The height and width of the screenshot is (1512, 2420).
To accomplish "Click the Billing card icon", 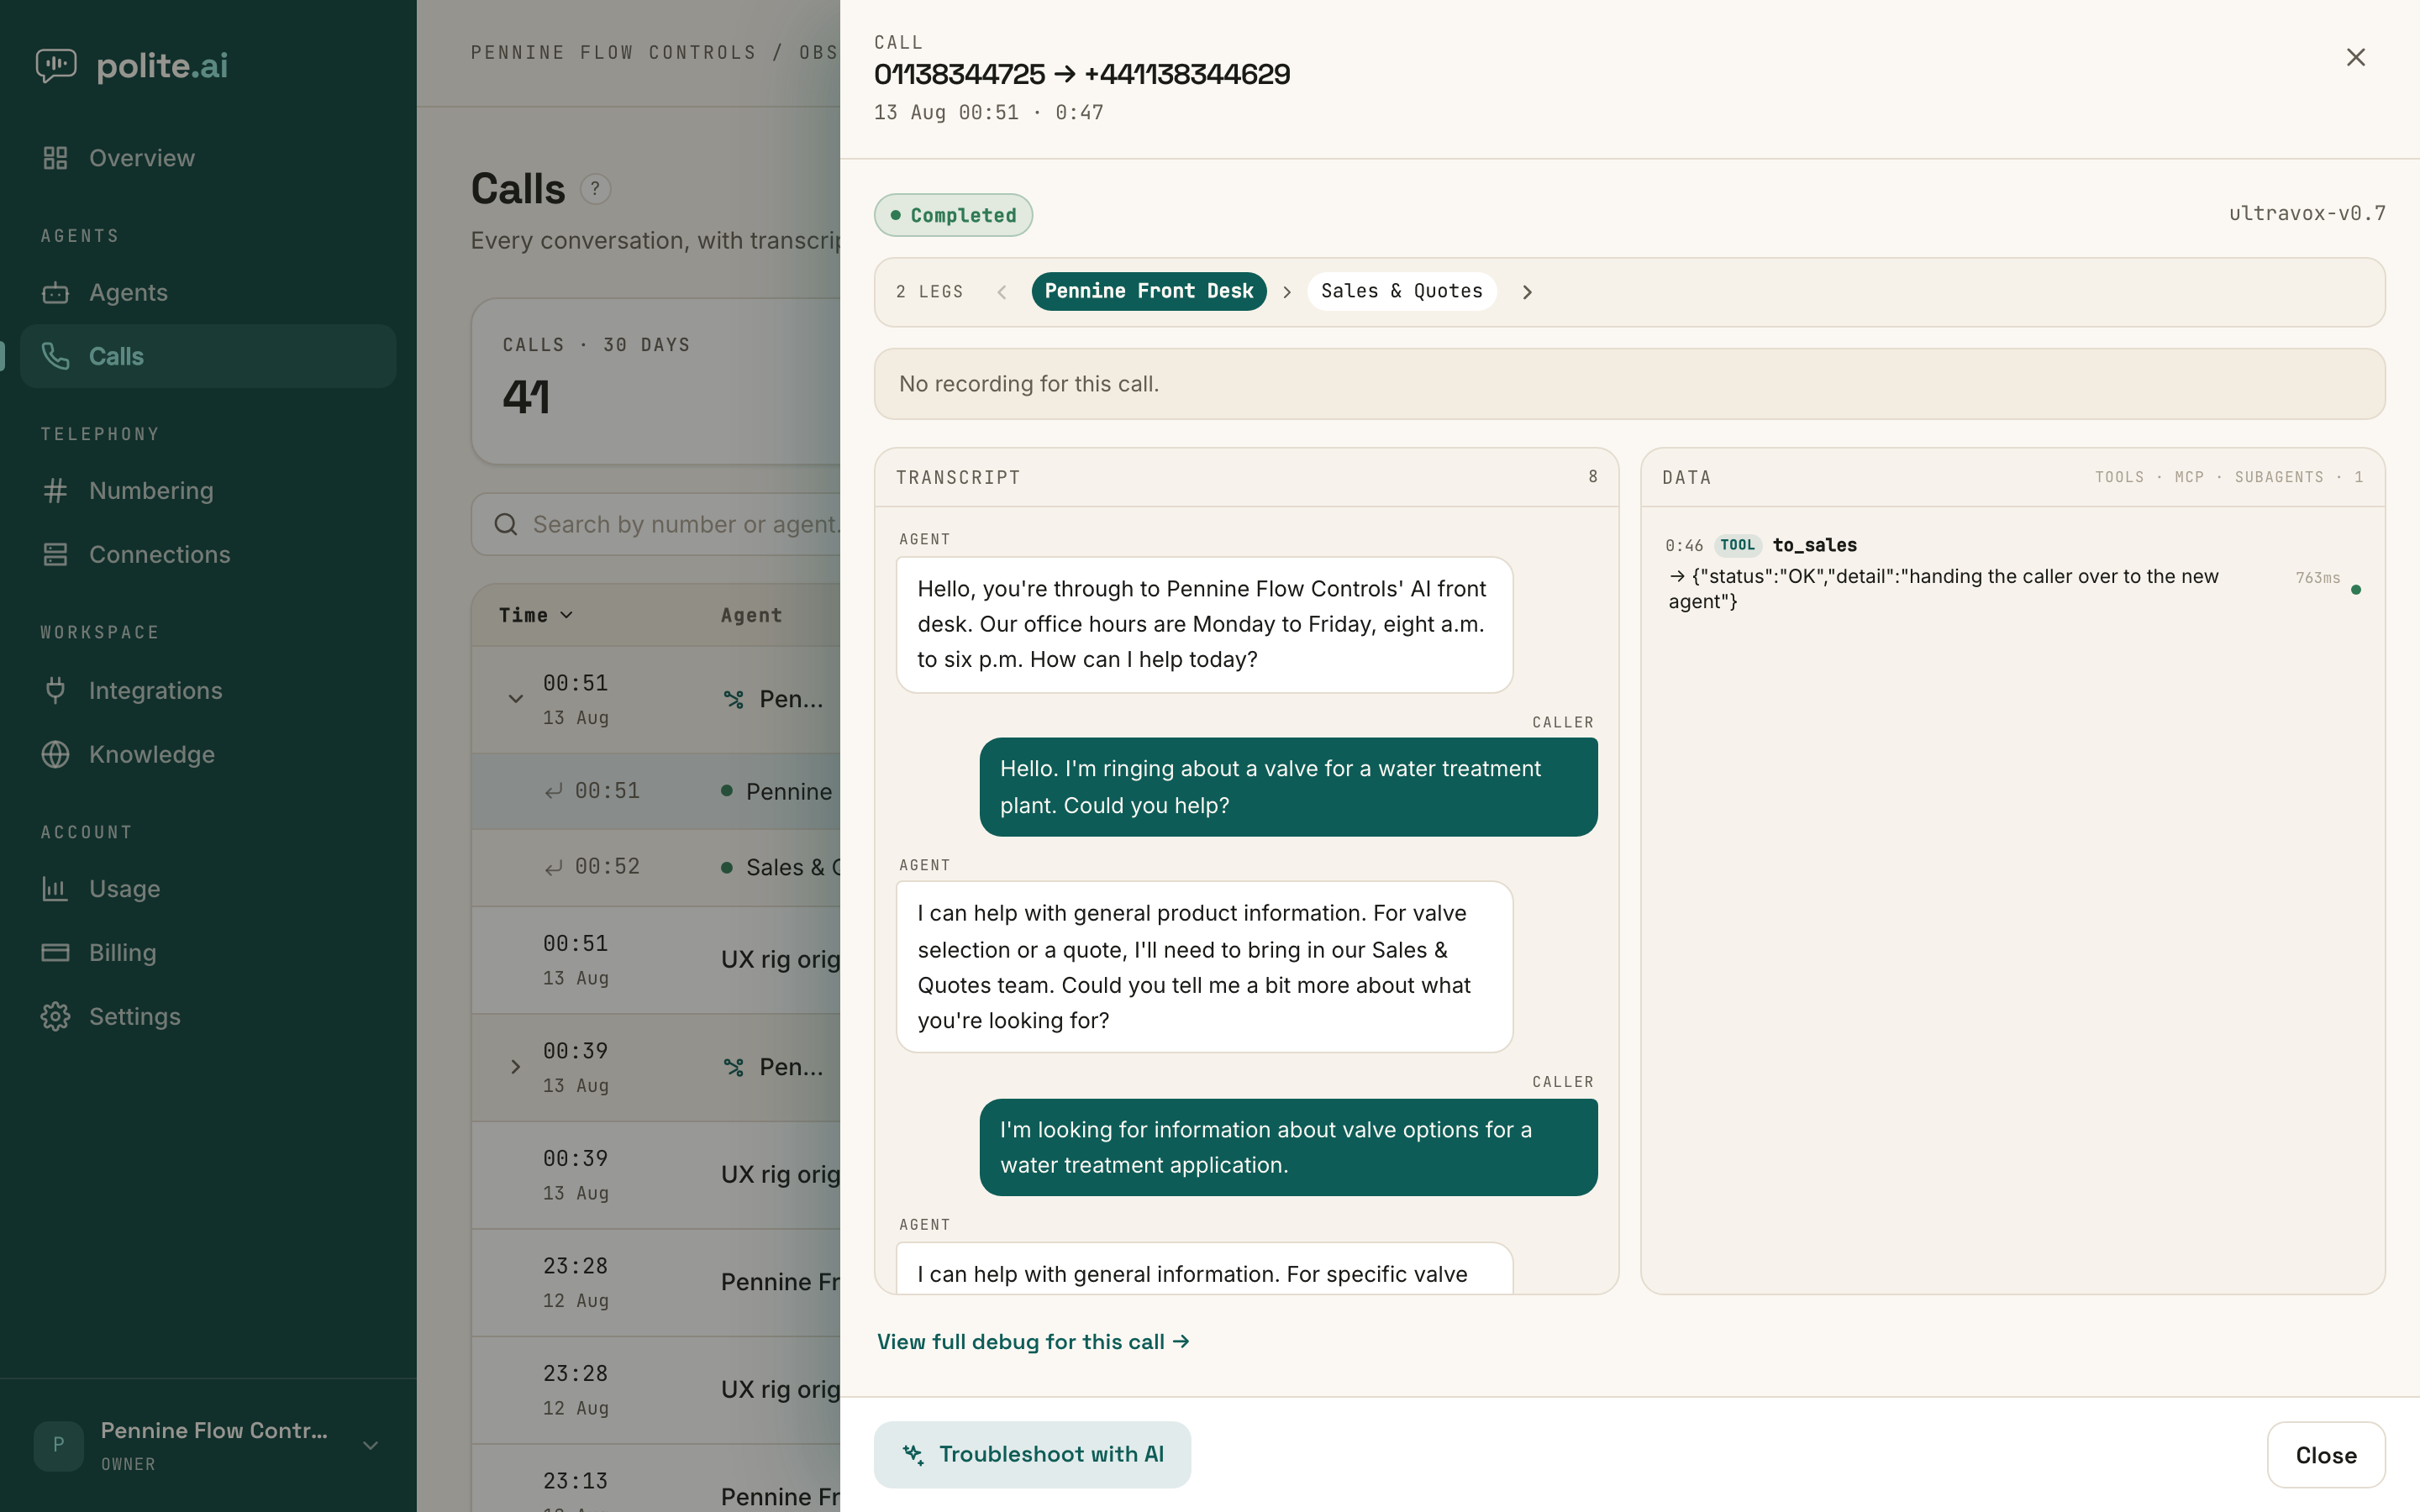I will 55,952.
